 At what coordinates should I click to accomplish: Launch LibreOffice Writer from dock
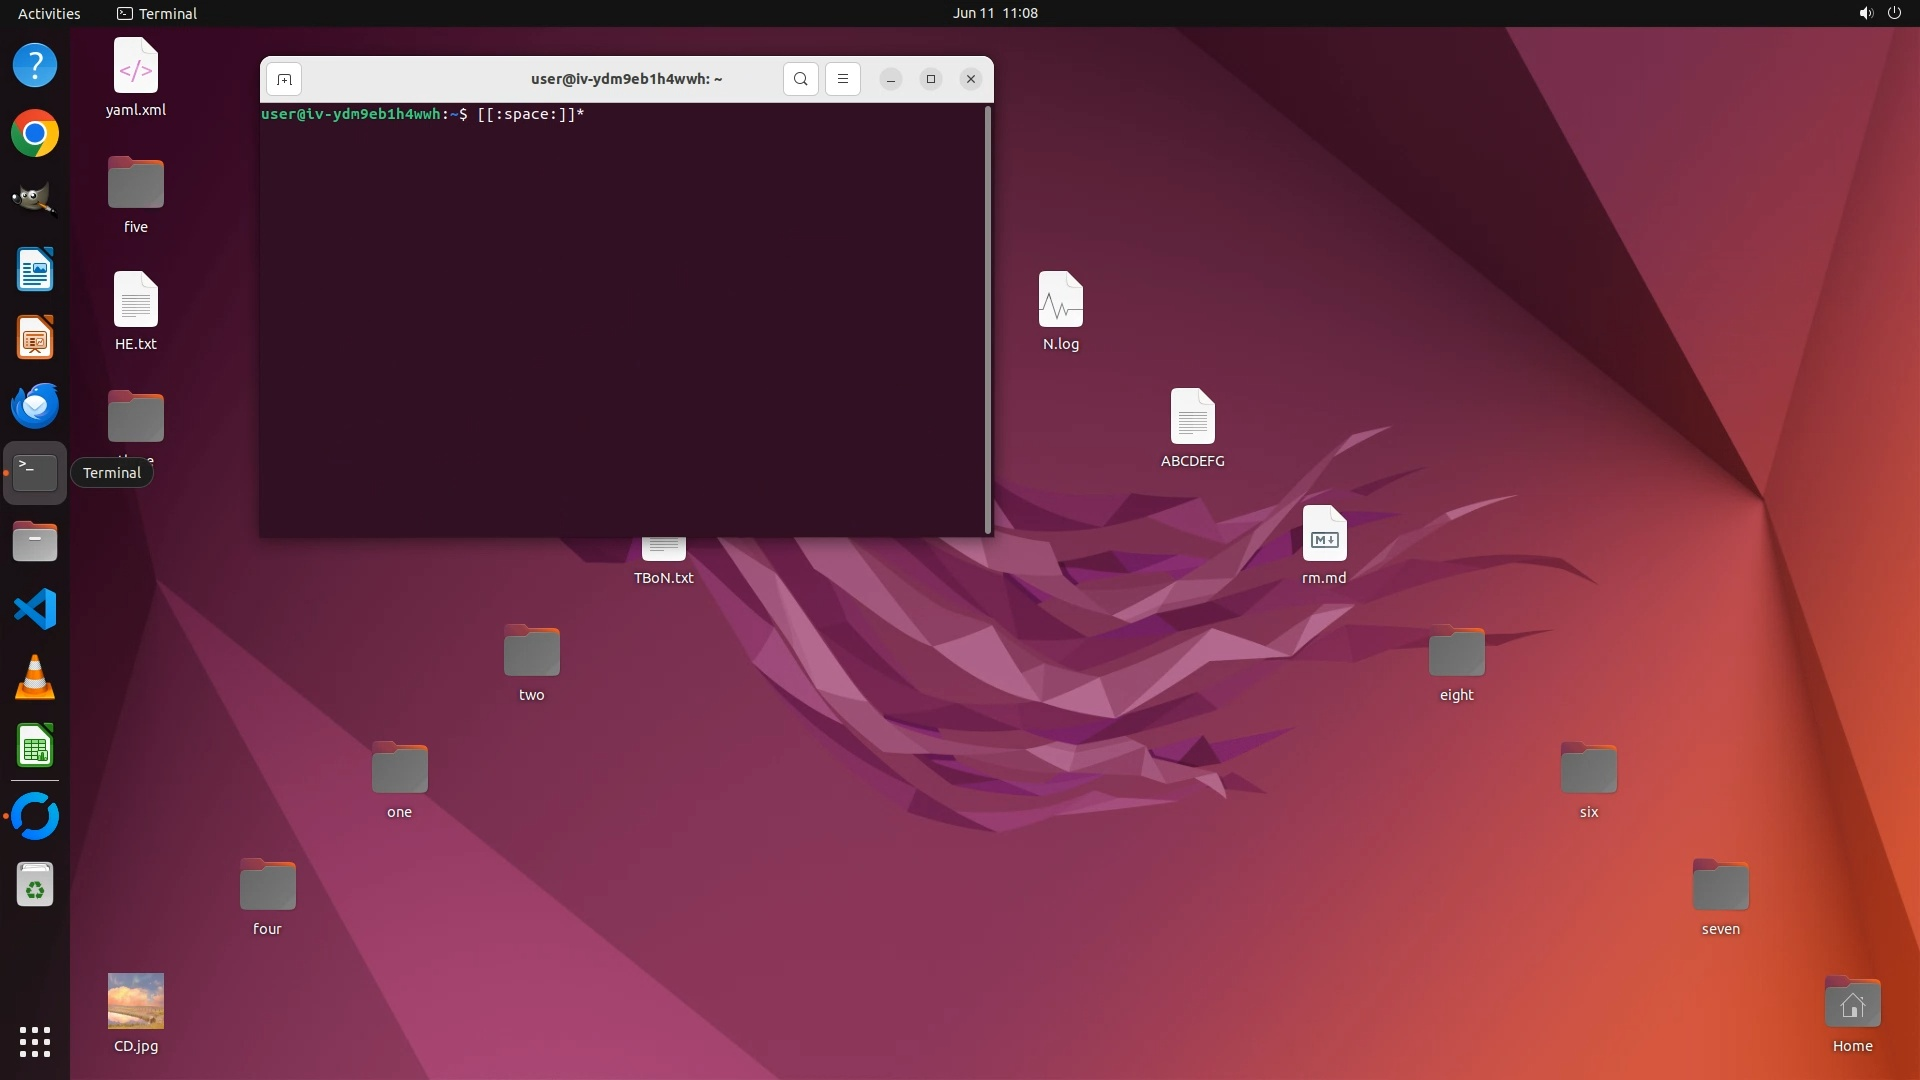click(x=35, y=270)
